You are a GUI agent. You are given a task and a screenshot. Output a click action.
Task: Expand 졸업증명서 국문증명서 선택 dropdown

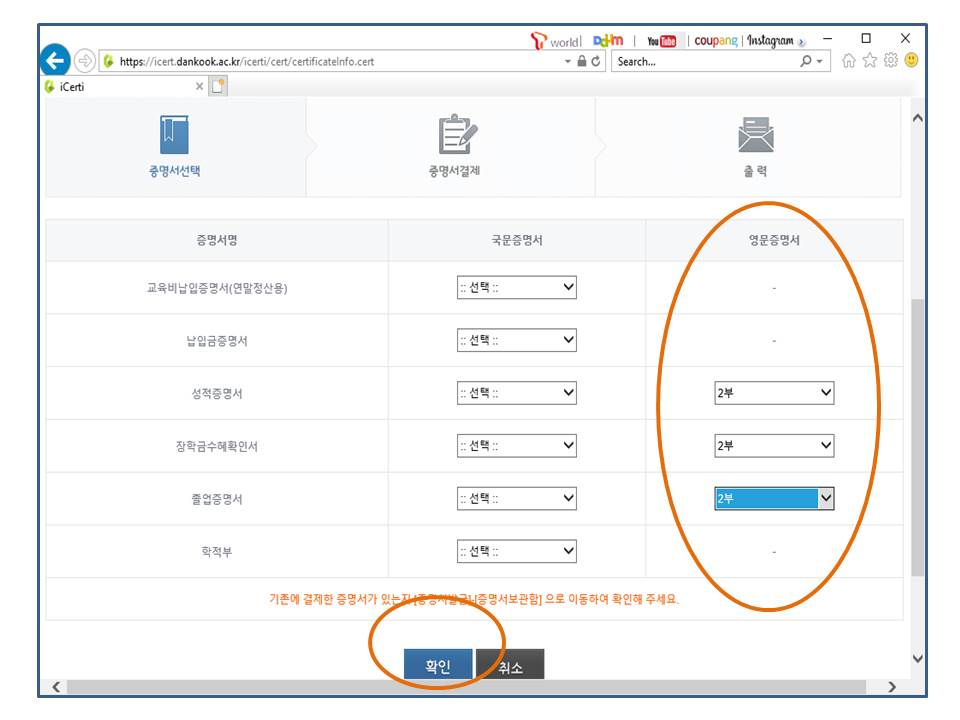pyautogui.click(x=516, y=498)
